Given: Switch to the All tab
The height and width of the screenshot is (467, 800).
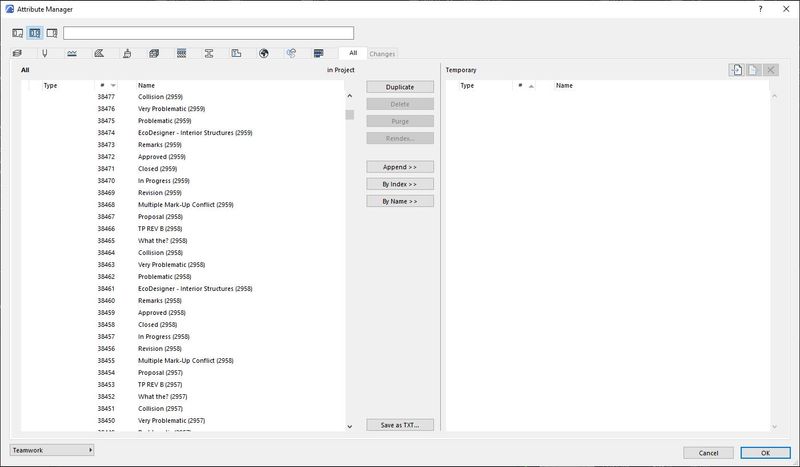Looking at the screenshot, I should [x=353, y=53].
